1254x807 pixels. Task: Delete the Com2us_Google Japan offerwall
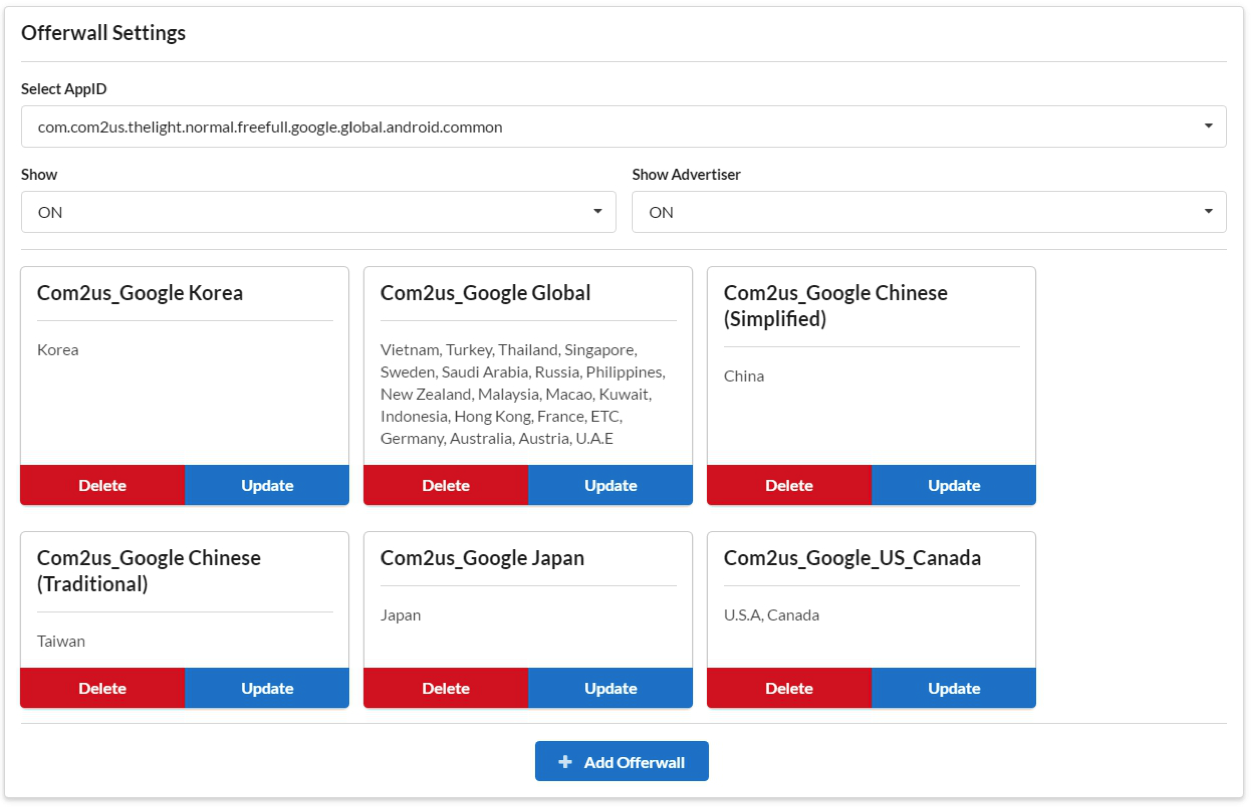point(446,688)
